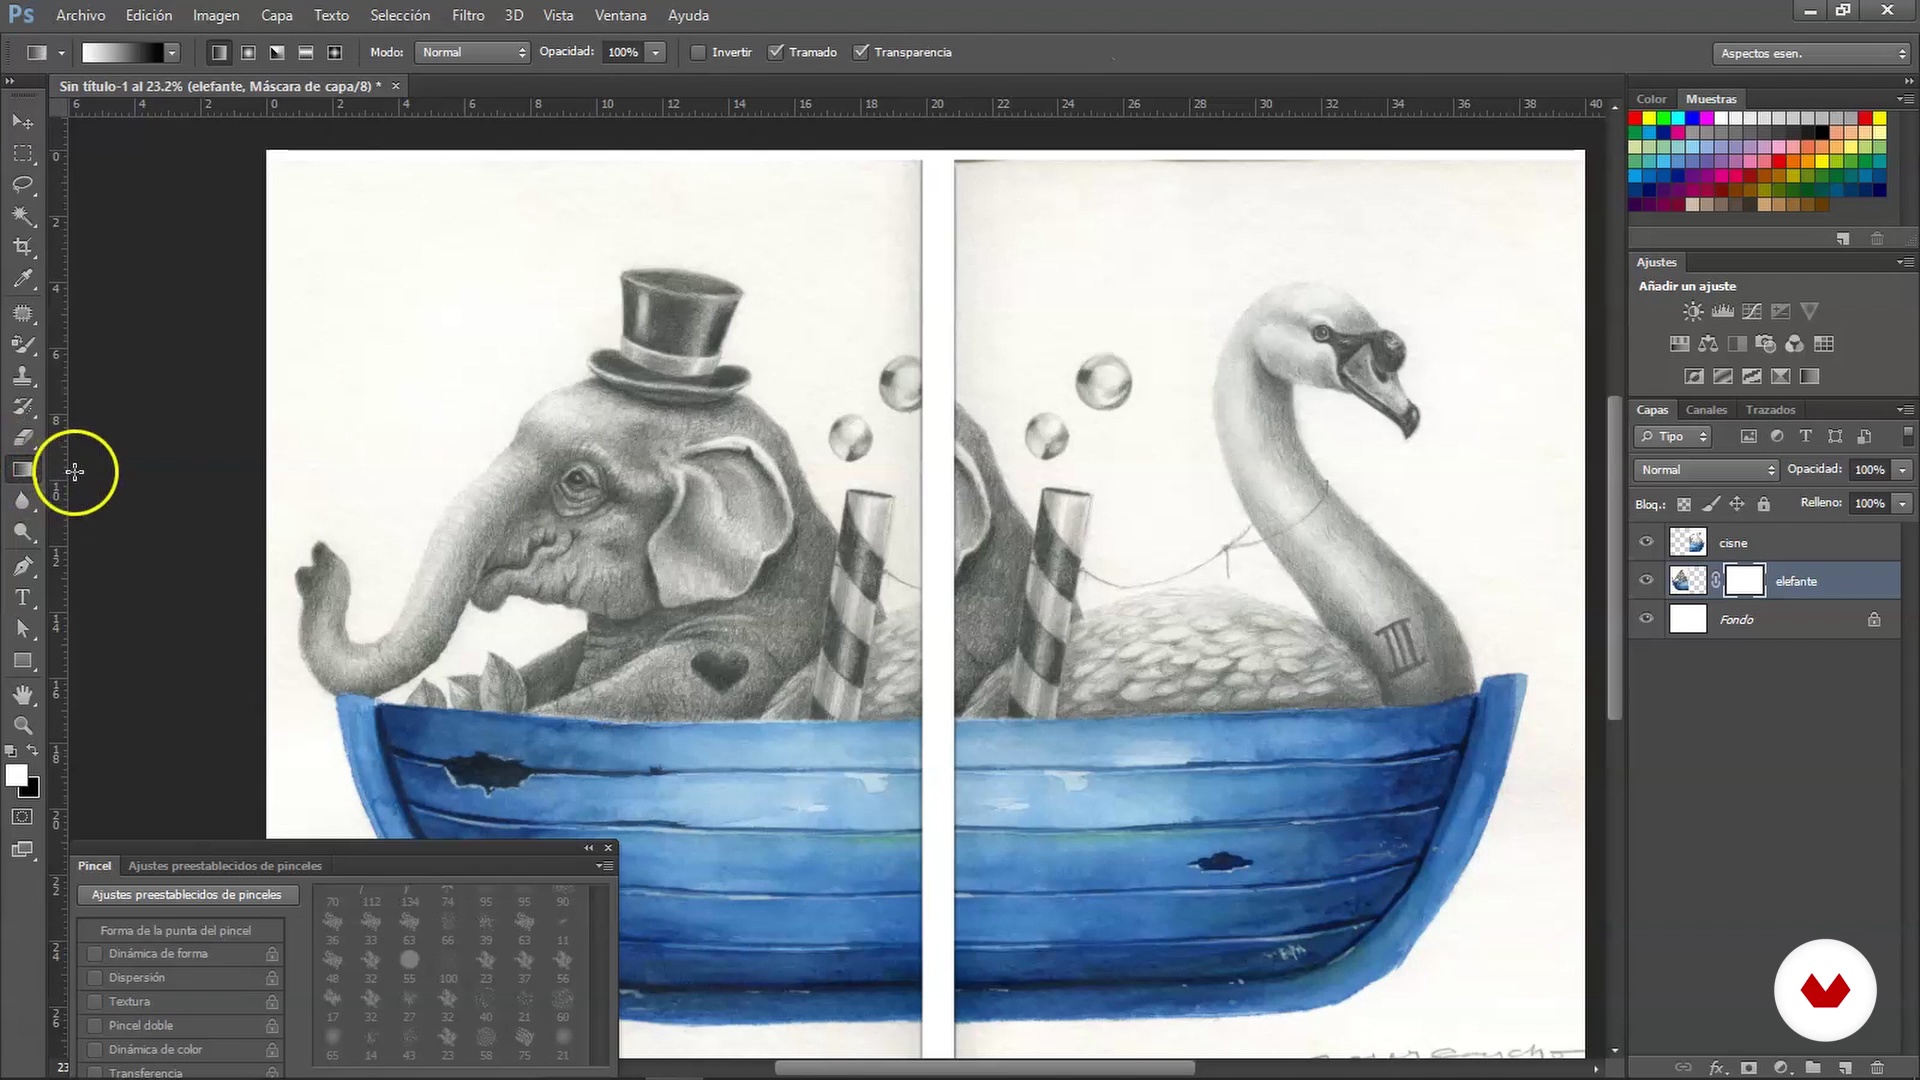
Task: Open the Archivo menu
Action: [80, 15]
